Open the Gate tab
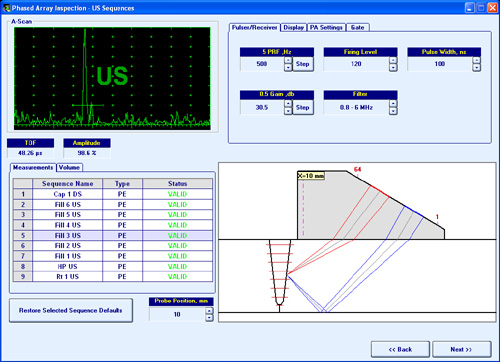Screen dimensions: 500x362 click(357, 28)
